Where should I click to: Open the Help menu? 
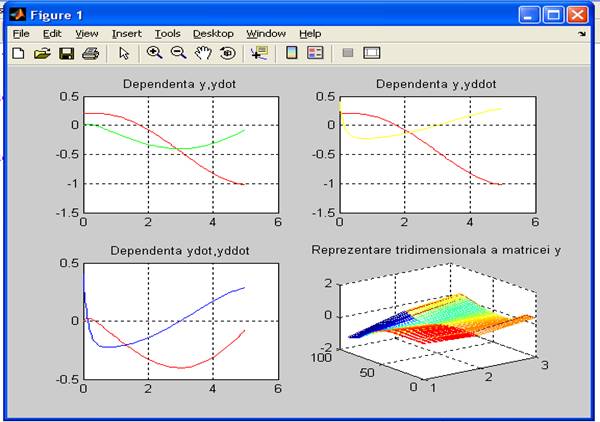pos(310,34)
